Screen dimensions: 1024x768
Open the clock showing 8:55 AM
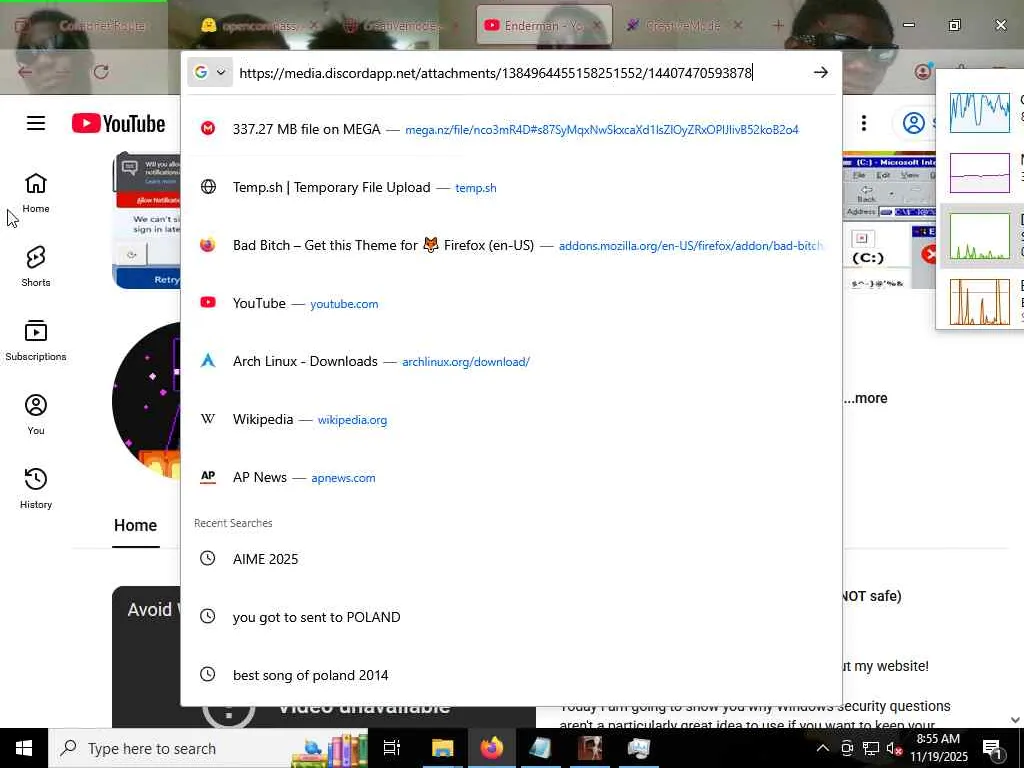click(x=938, y=748)
